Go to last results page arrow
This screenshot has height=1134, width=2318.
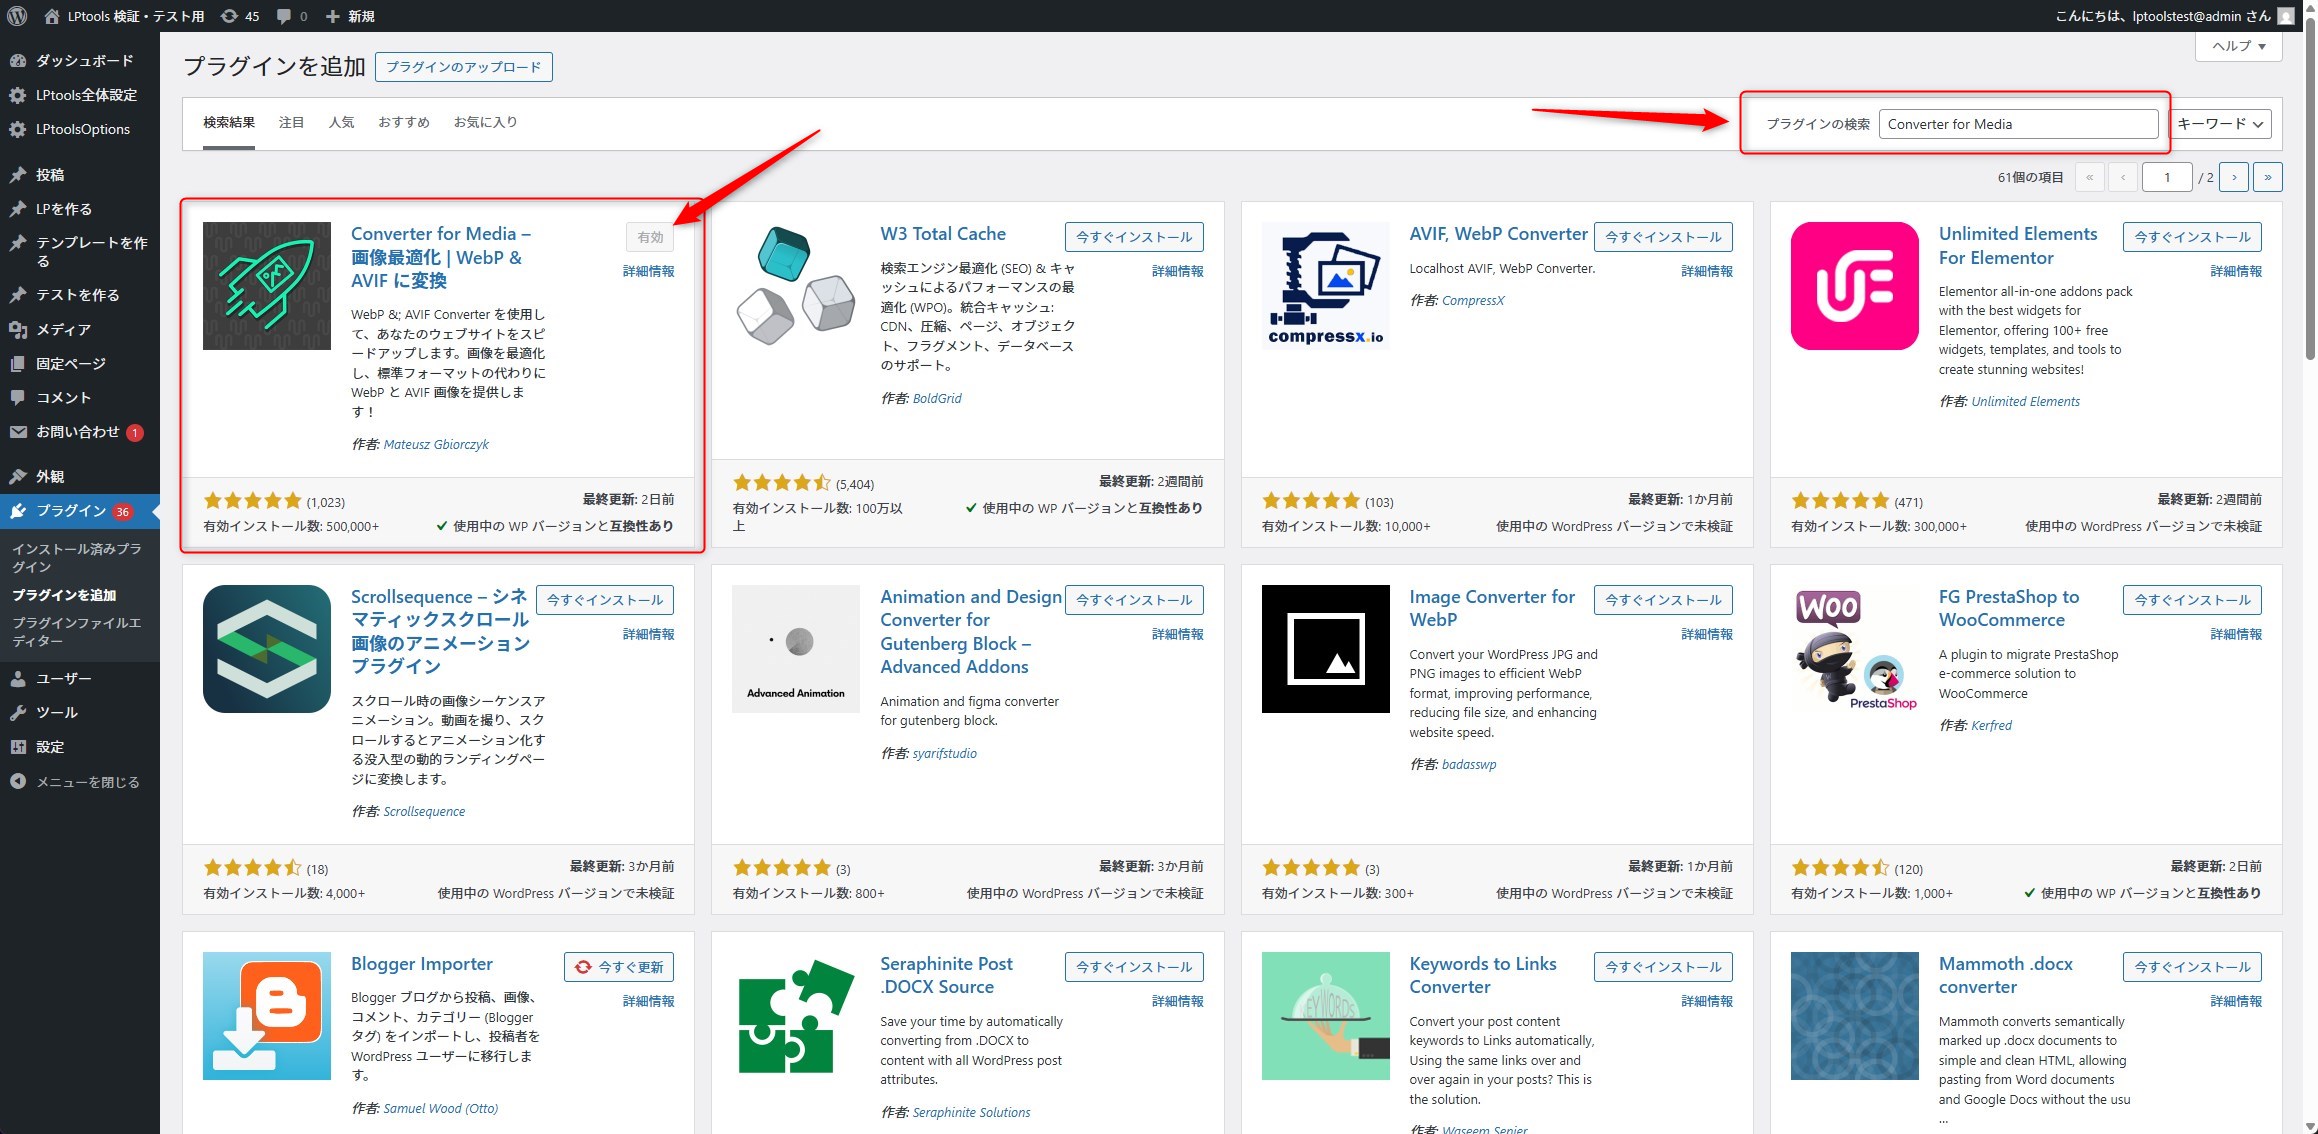coord(2268,177)
